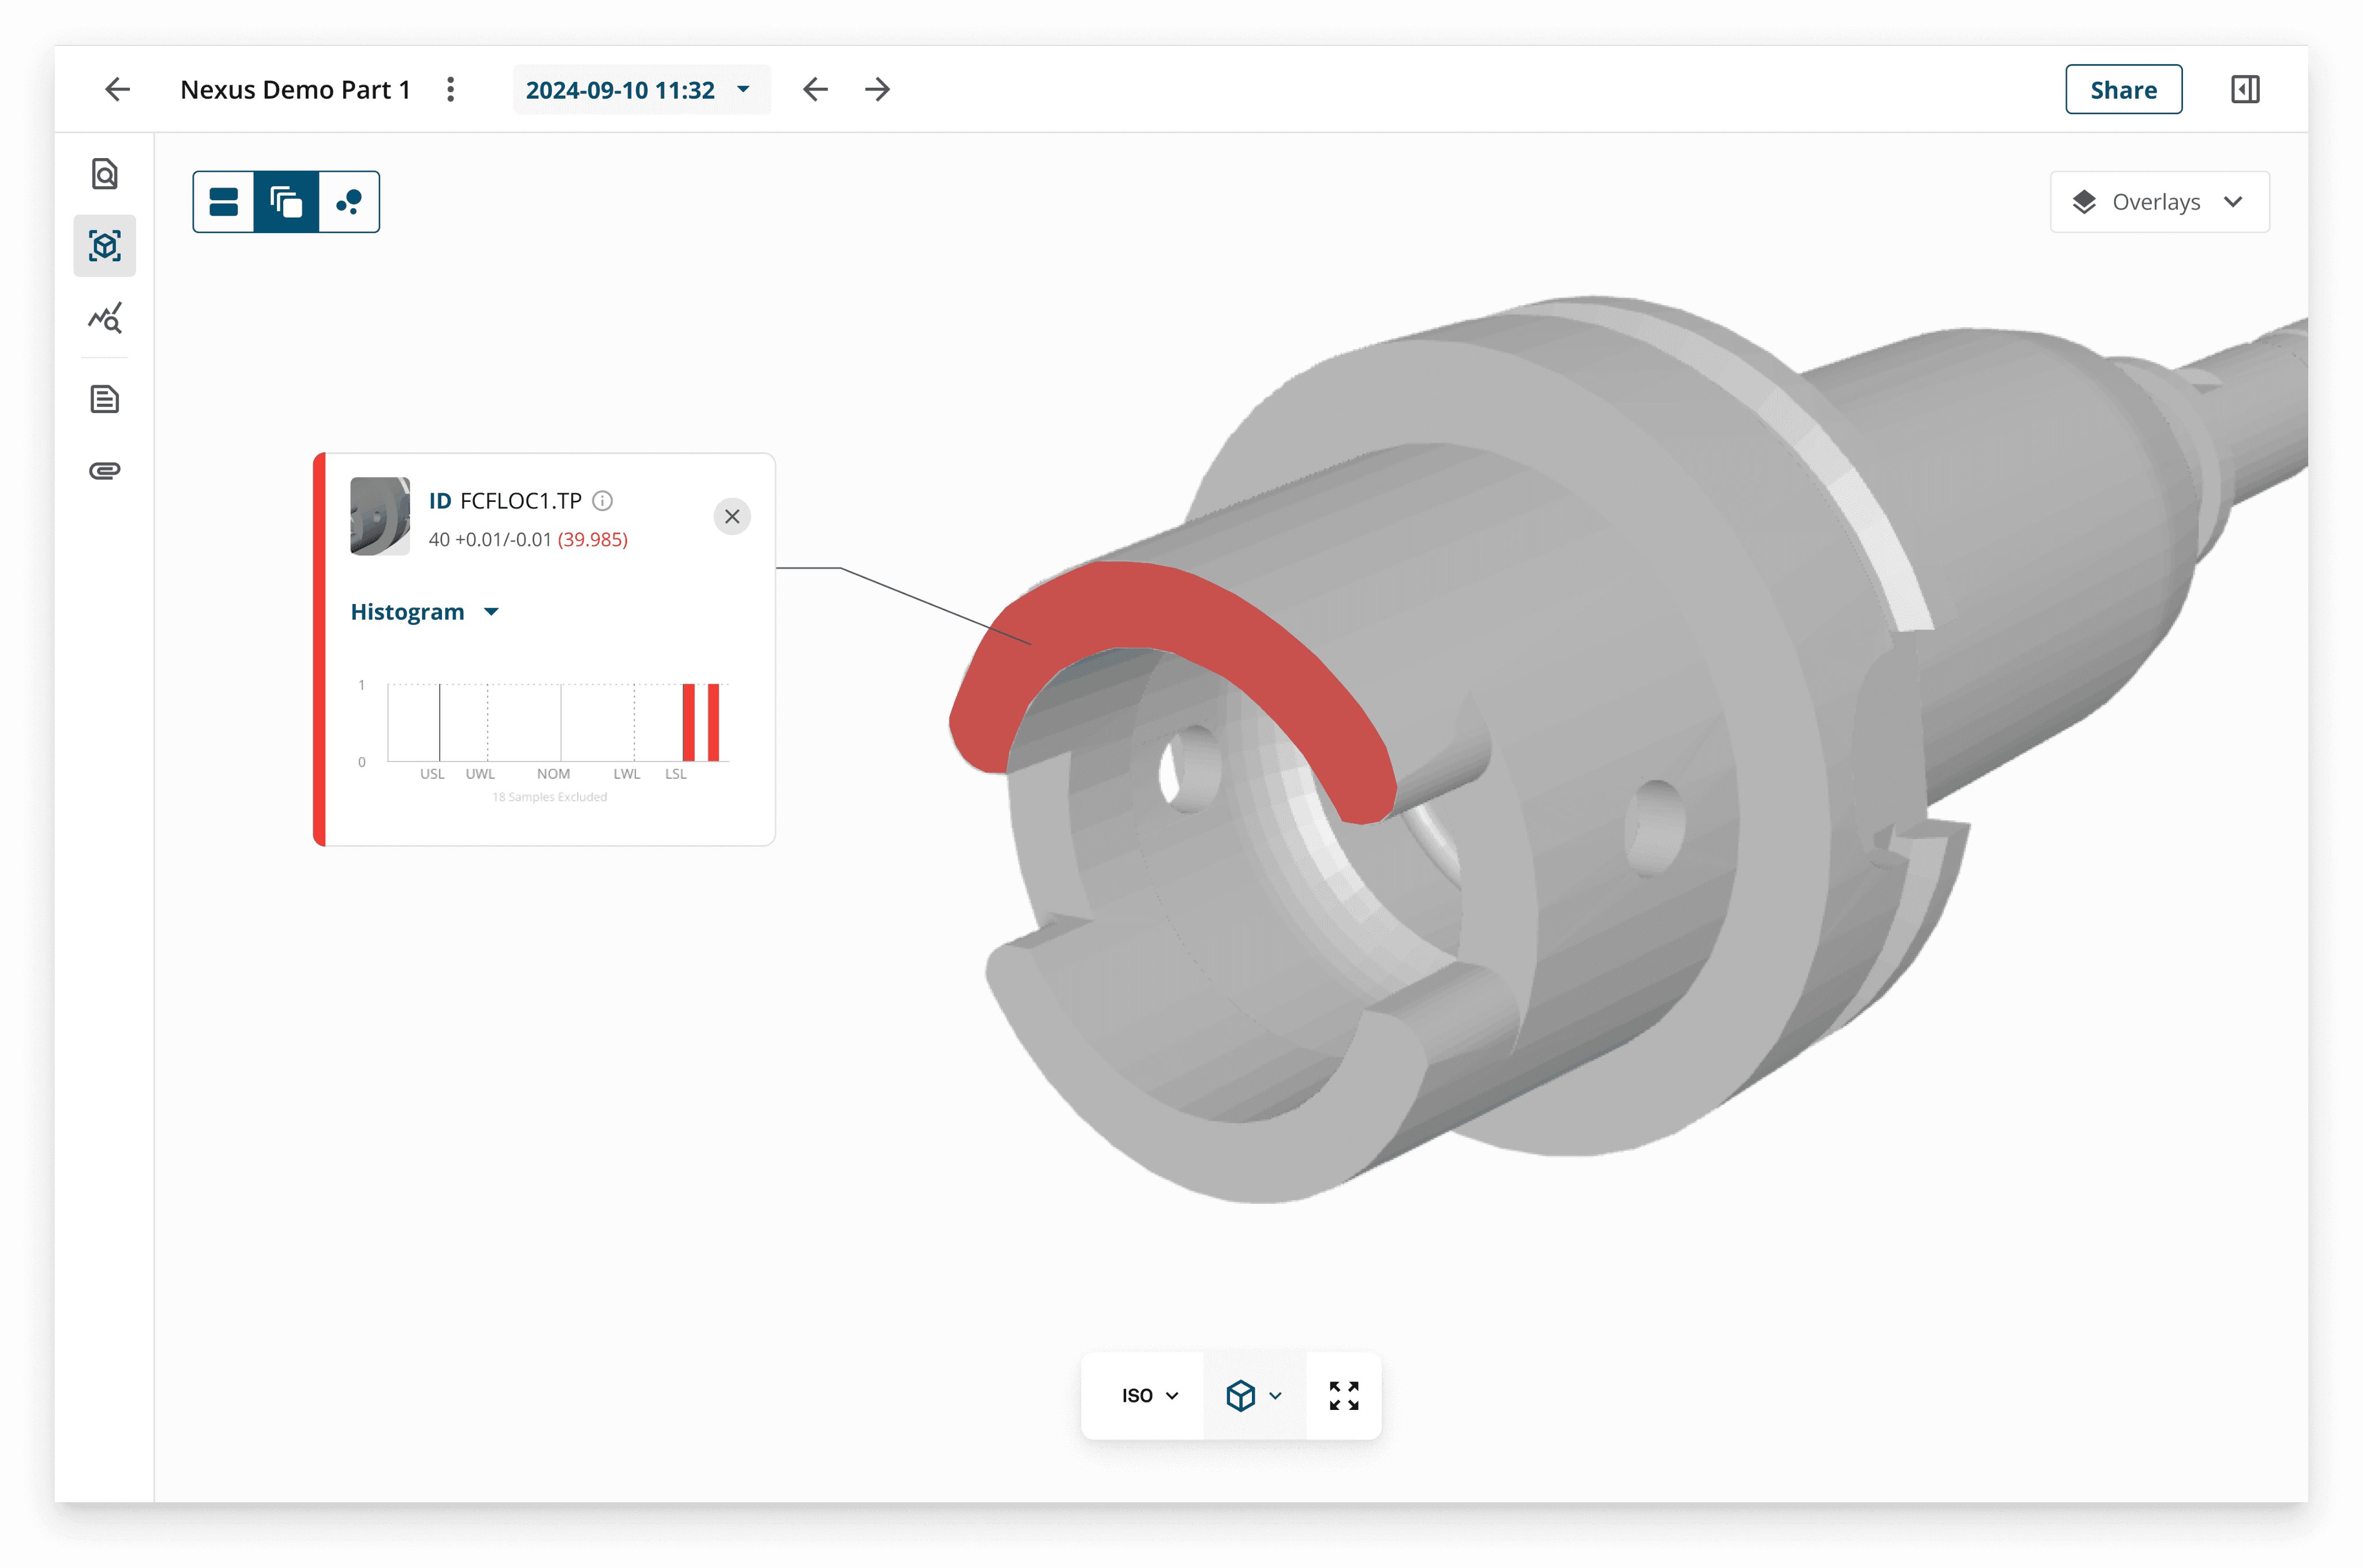Click the info icon beside FCFLOC1.TP
This screenshot has height=1568, width=2363.
pyautogui.click(x=603, y=500)
